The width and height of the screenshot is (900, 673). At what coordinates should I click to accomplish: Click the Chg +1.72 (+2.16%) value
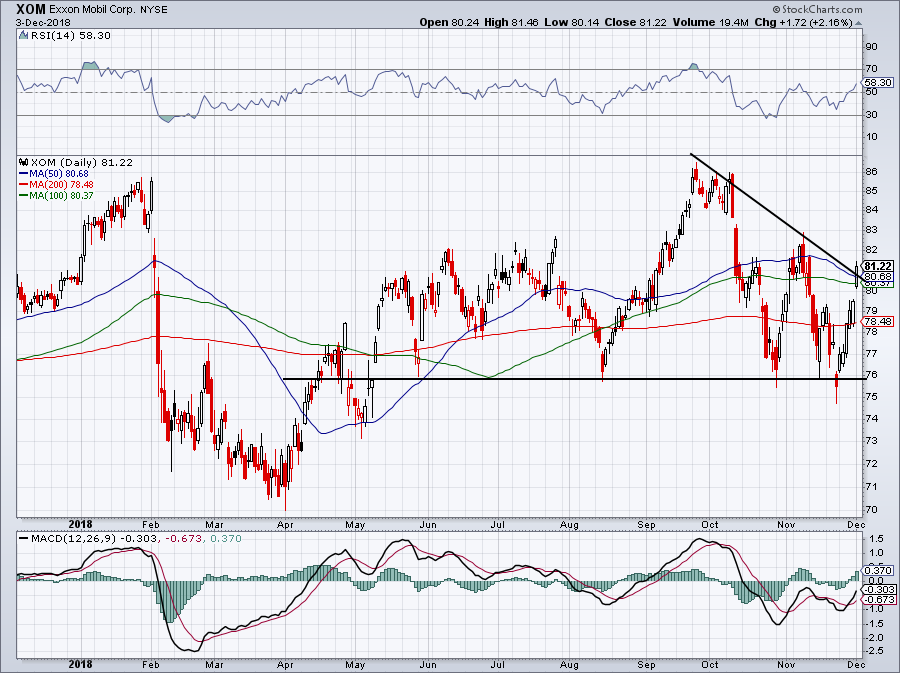pos(803,22)
